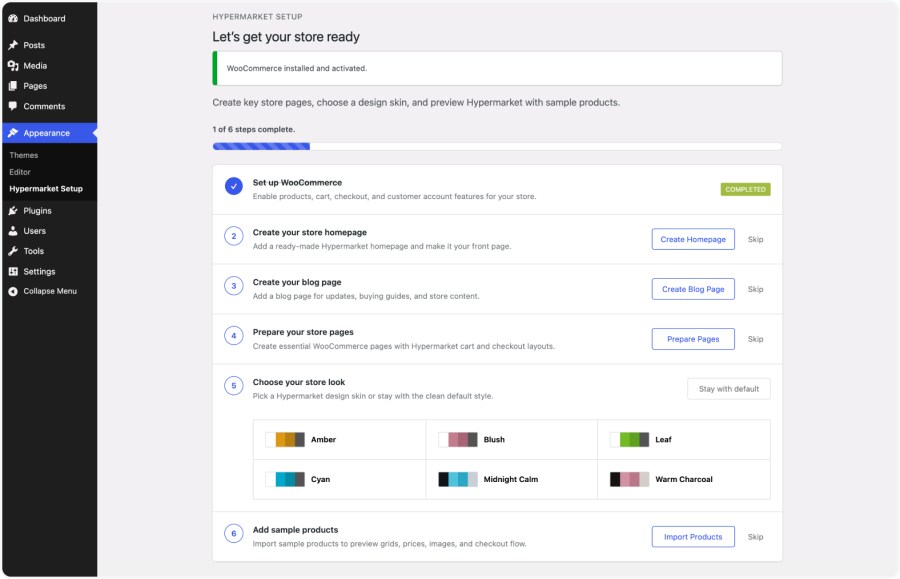Click the Settings sliders icon
The image size is (900, 579).
click(x=13, y=271)
